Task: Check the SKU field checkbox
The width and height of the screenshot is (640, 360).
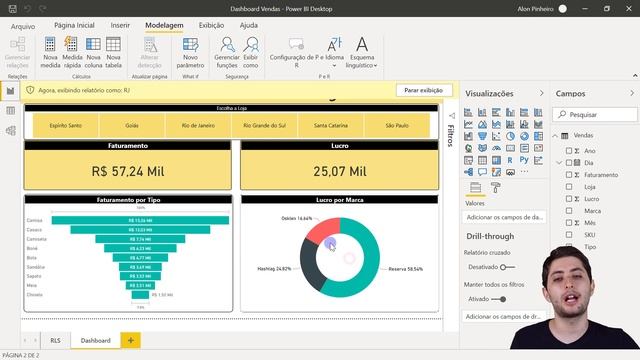Action: pos(569,235)
